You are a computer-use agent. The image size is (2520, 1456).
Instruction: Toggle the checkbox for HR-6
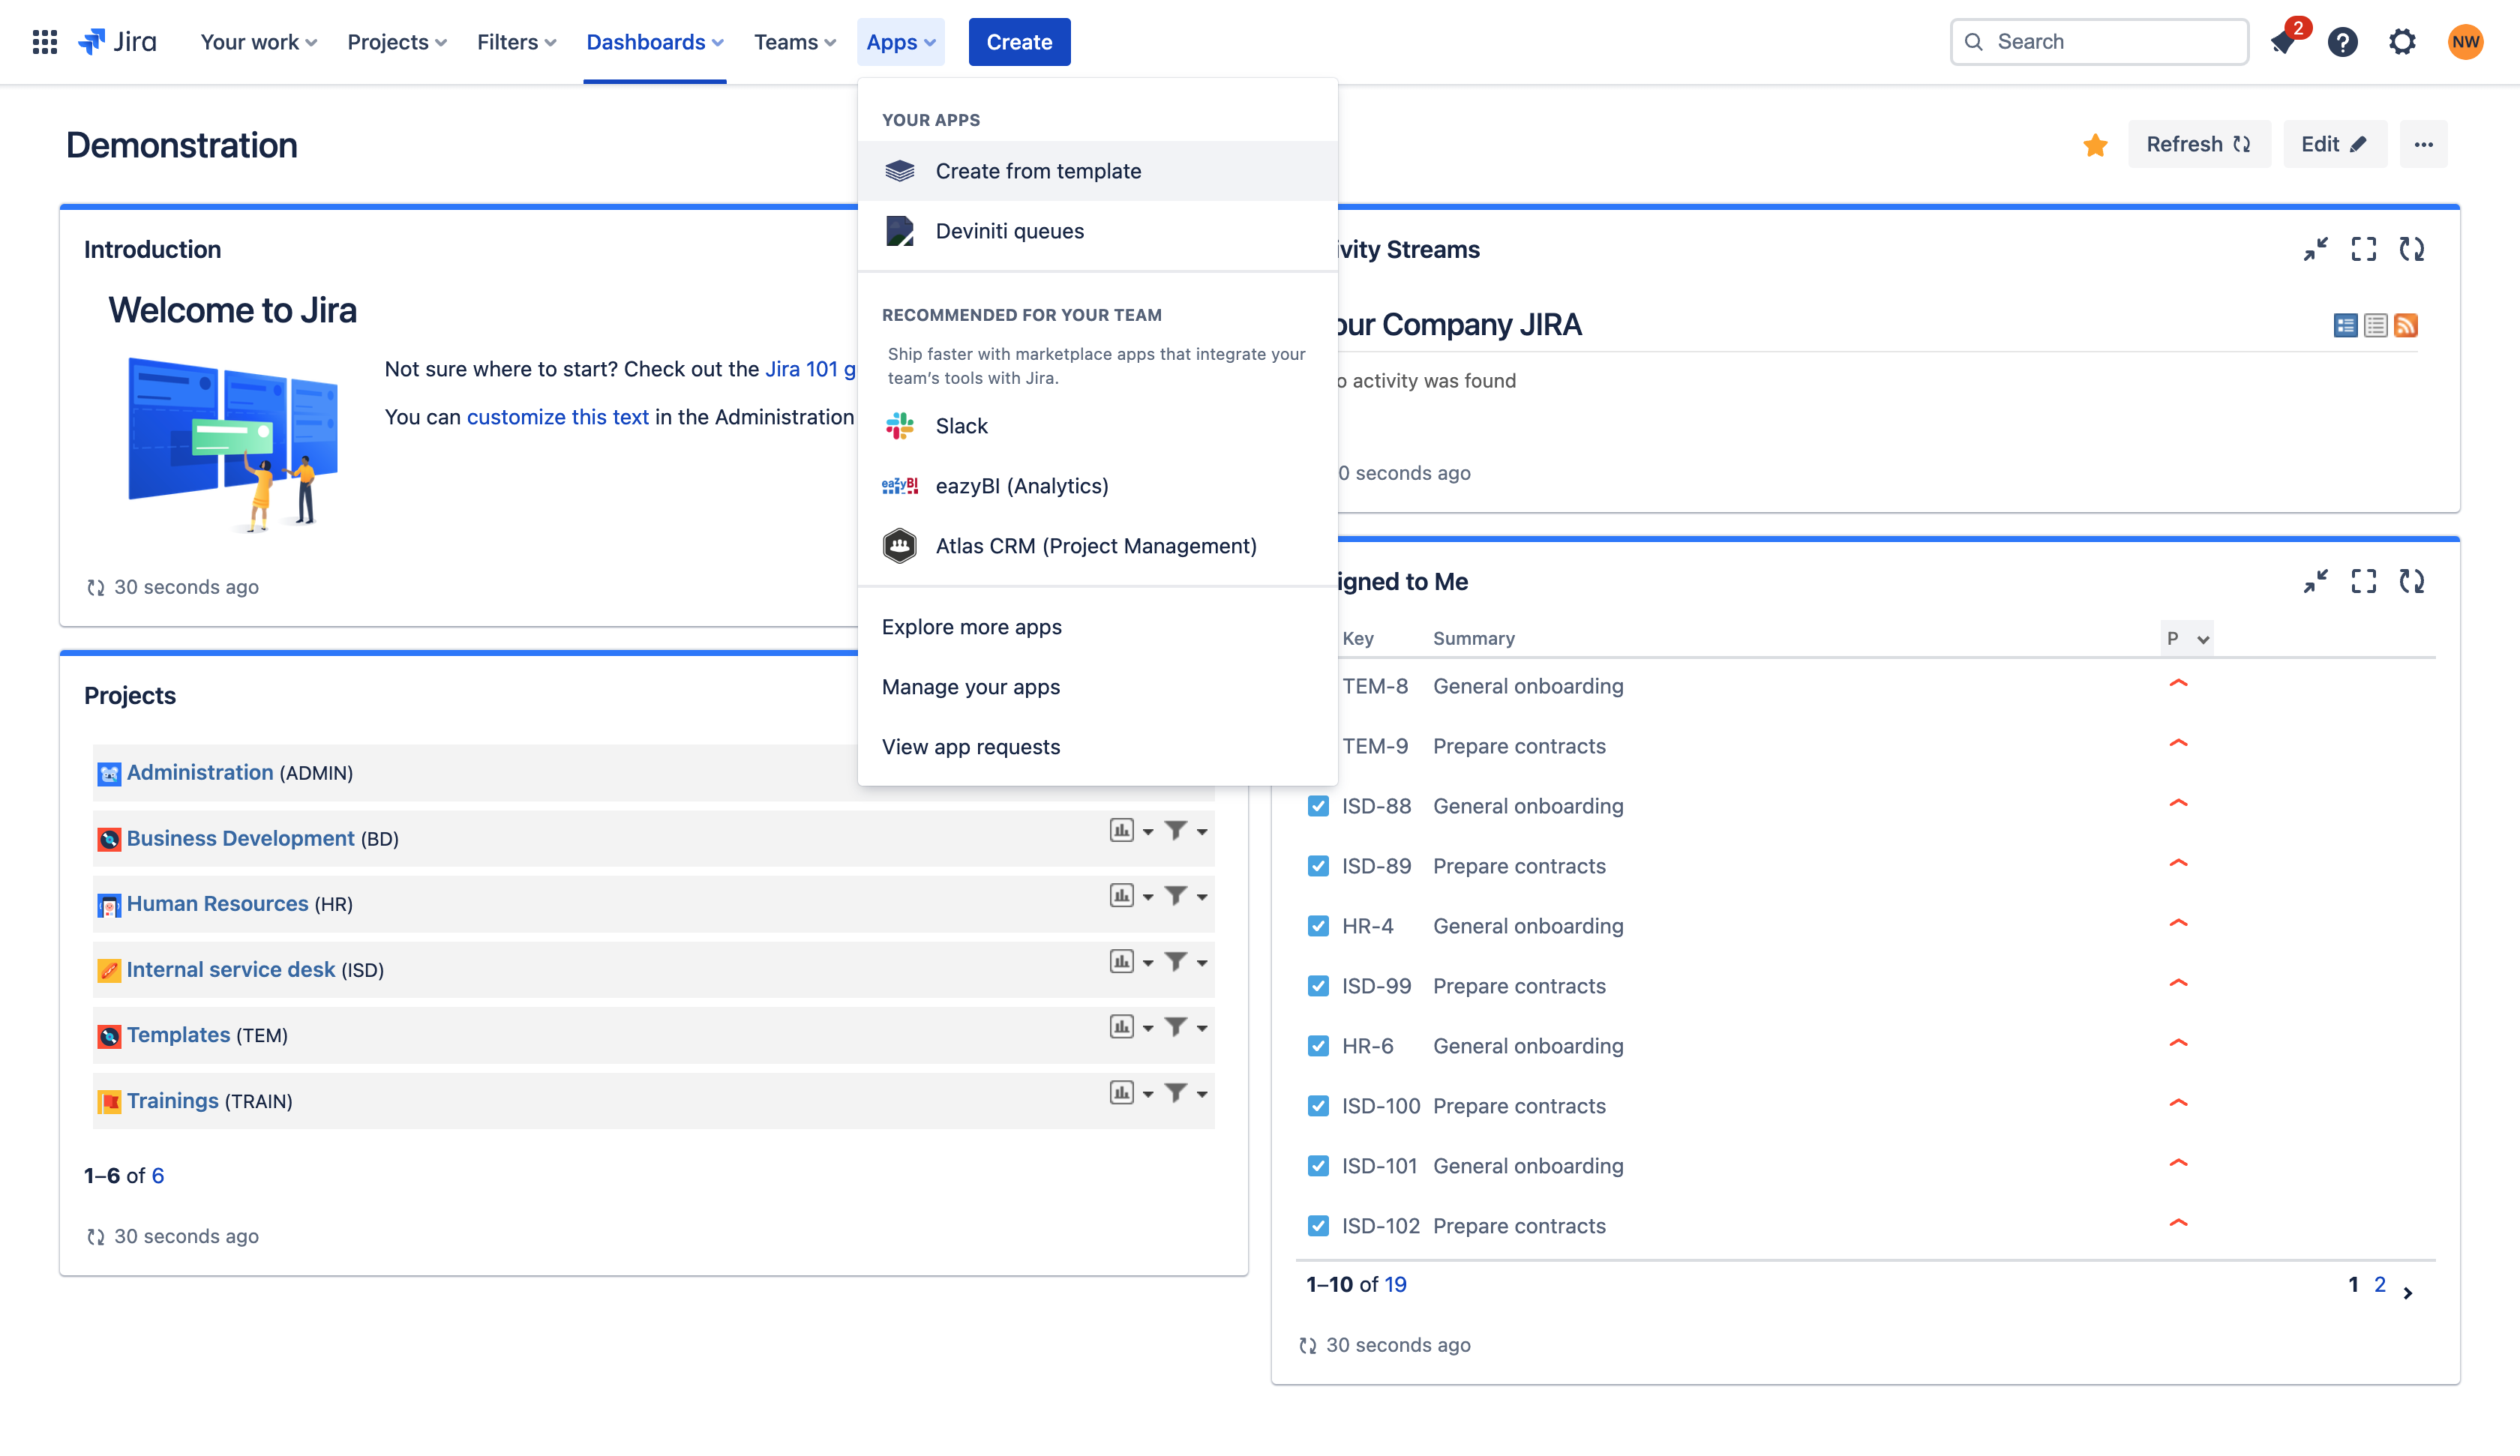(x=1318, y=1046)
